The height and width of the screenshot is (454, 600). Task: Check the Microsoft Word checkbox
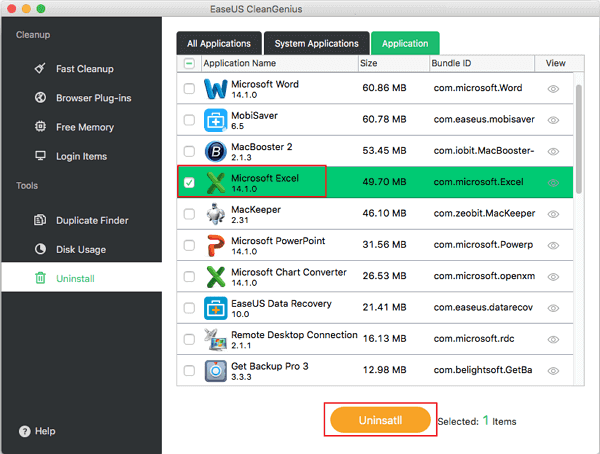[190, 90]
